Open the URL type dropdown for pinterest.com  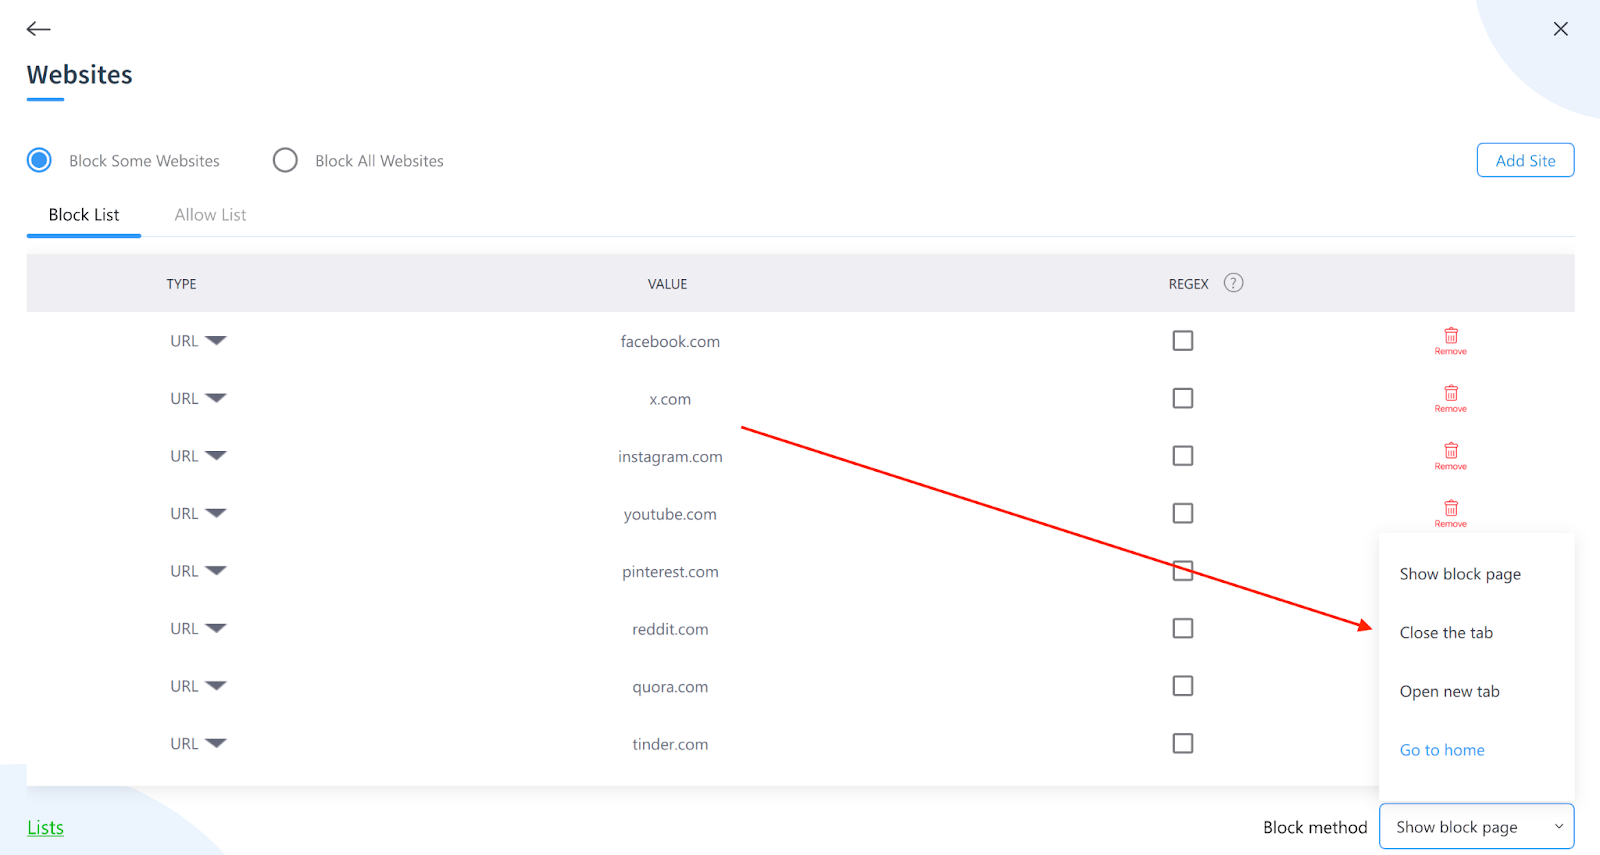pos(198,571)
